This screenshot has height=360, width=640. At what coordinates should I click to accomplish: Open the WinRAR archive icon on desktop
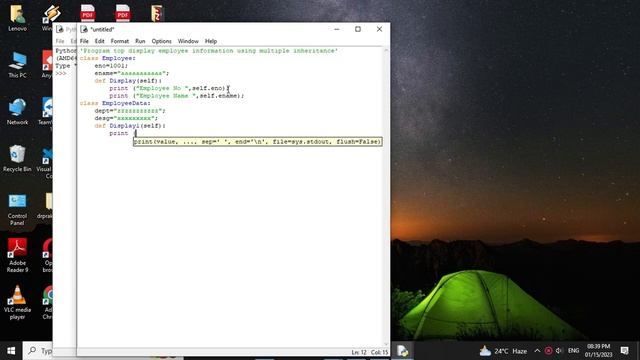157,13
